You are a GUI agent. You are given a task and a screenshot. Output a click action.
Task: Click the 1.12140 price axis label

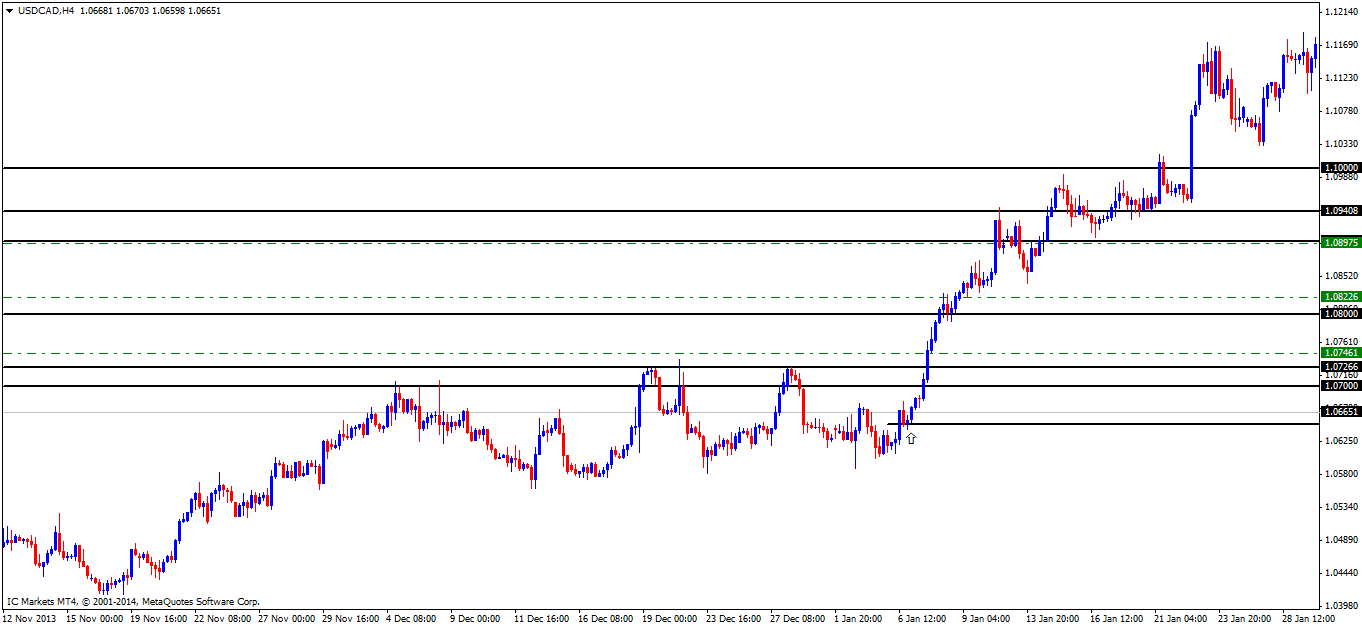coord(1342,12)
